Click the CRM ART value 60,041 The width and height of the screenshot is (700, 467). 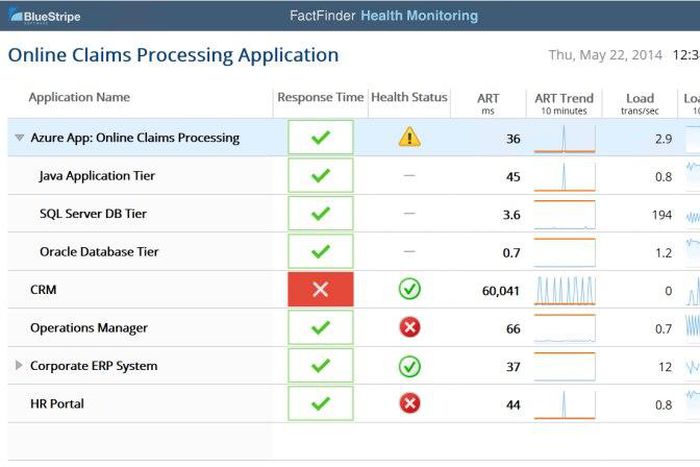pyautogui.click(x=501, y=291)
